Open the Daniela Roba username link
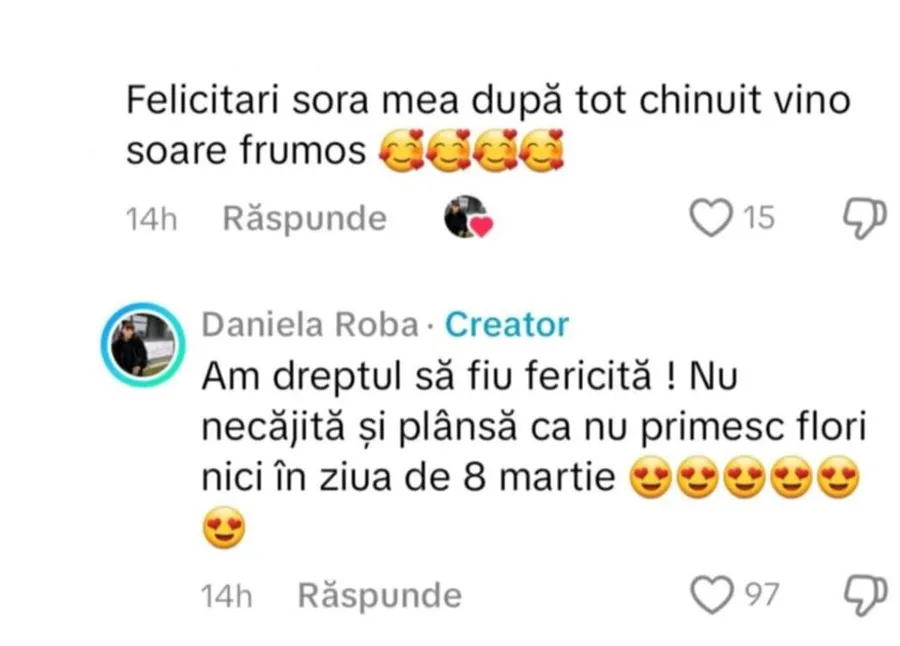This screenshot has width=900, height=646. (x=310, y=324)
